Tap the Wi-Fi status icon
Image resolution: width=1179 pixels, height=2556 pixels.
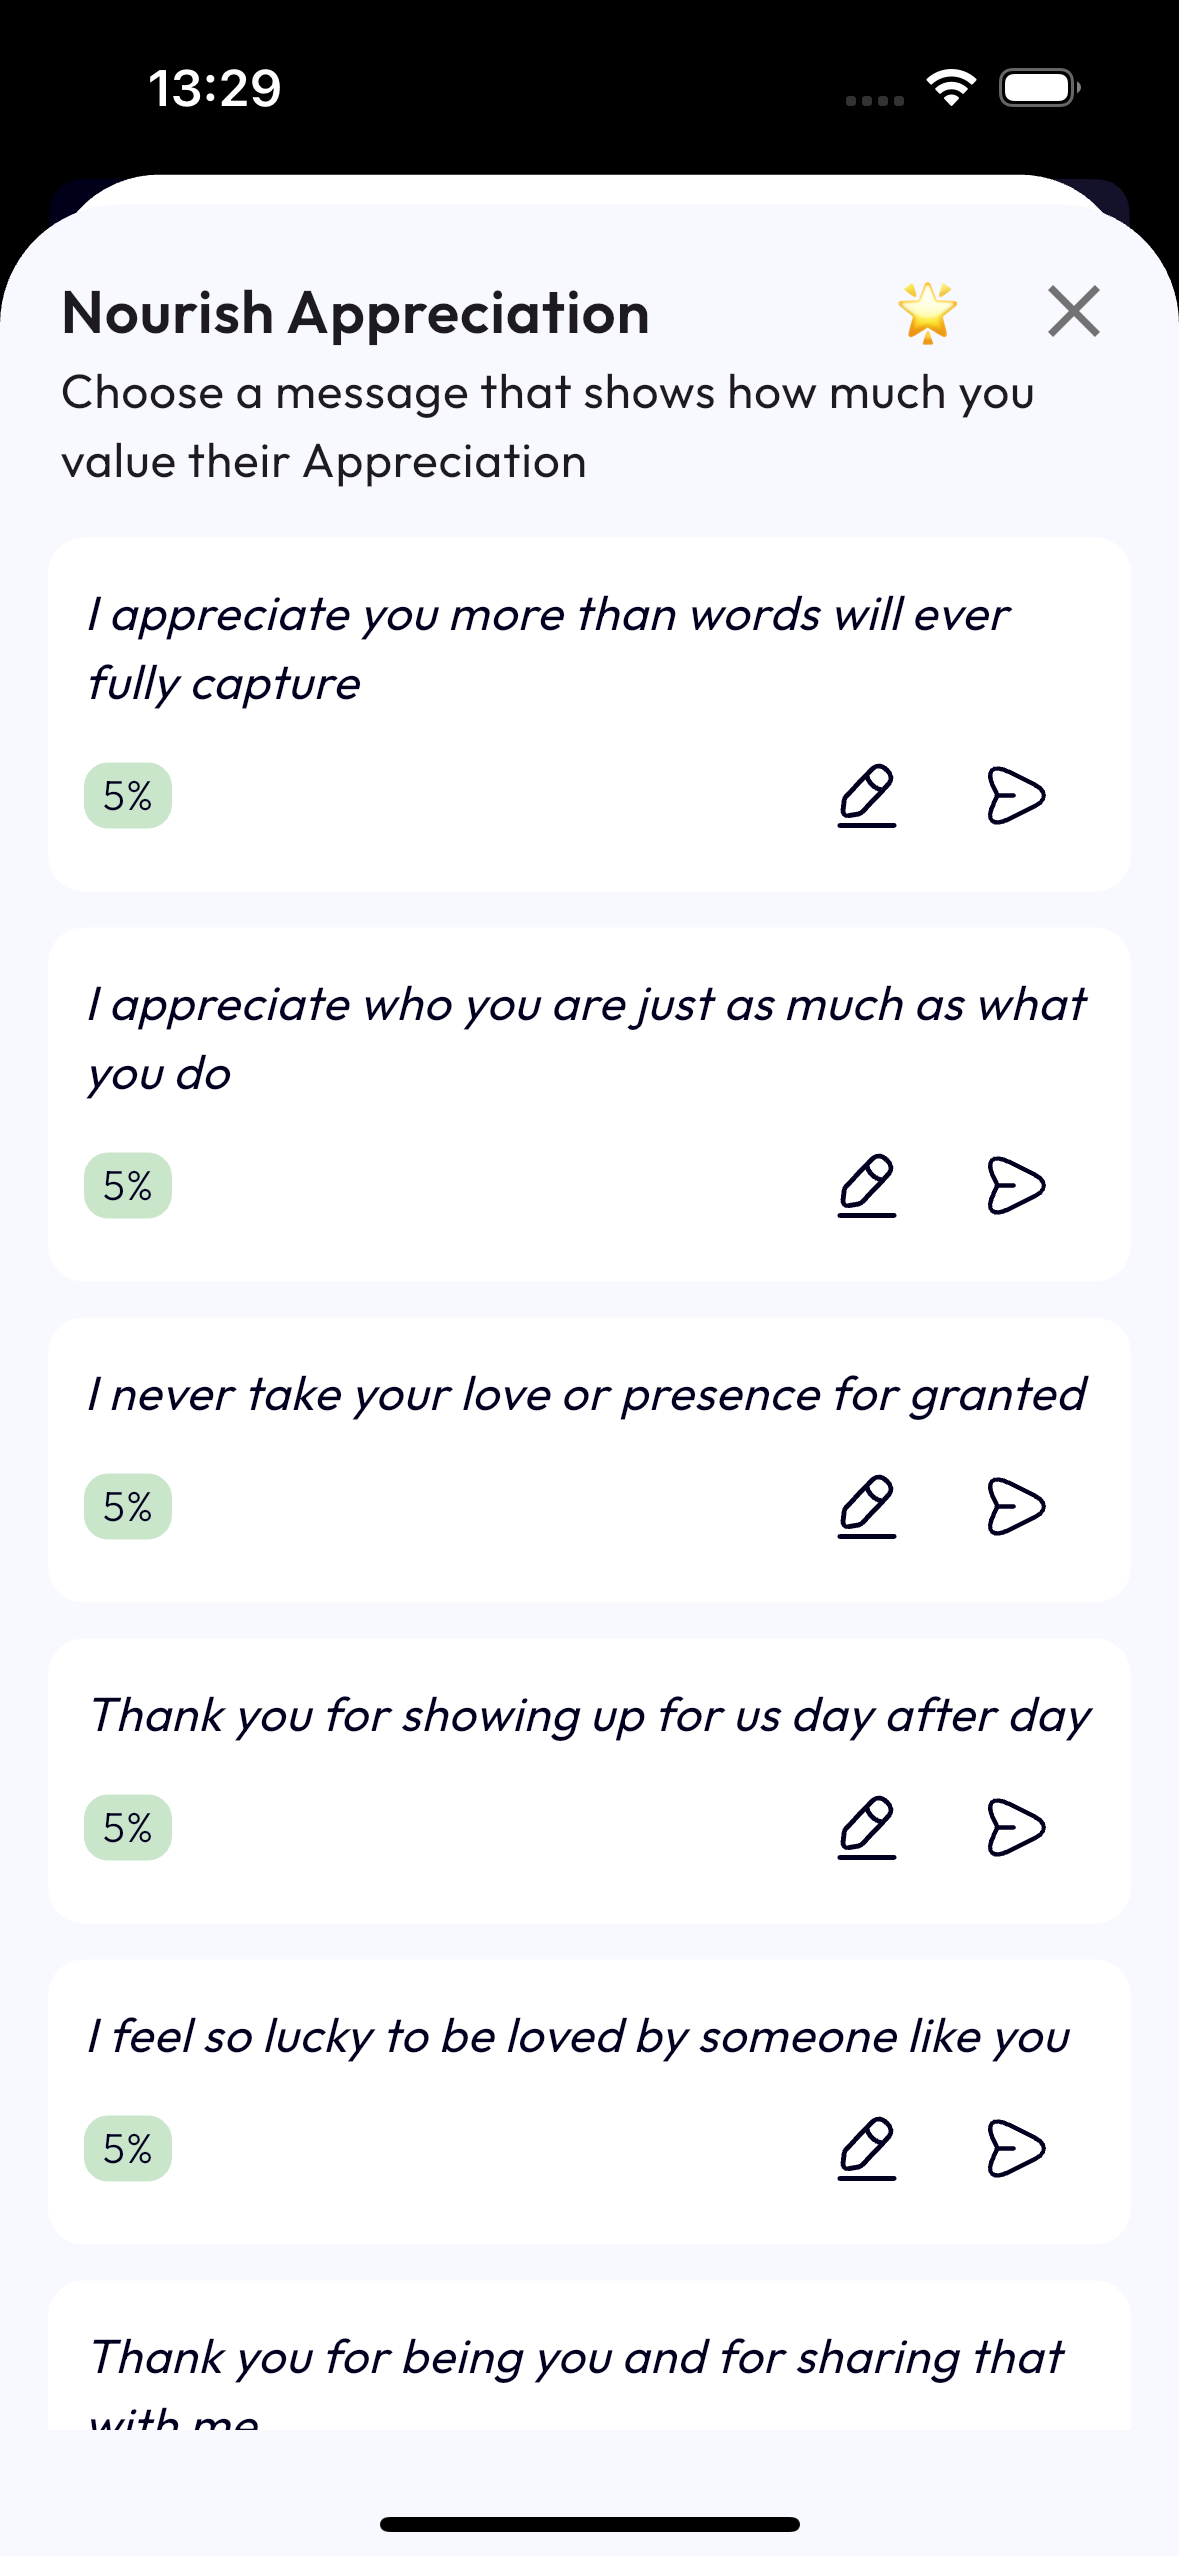[x=951, y=88]
